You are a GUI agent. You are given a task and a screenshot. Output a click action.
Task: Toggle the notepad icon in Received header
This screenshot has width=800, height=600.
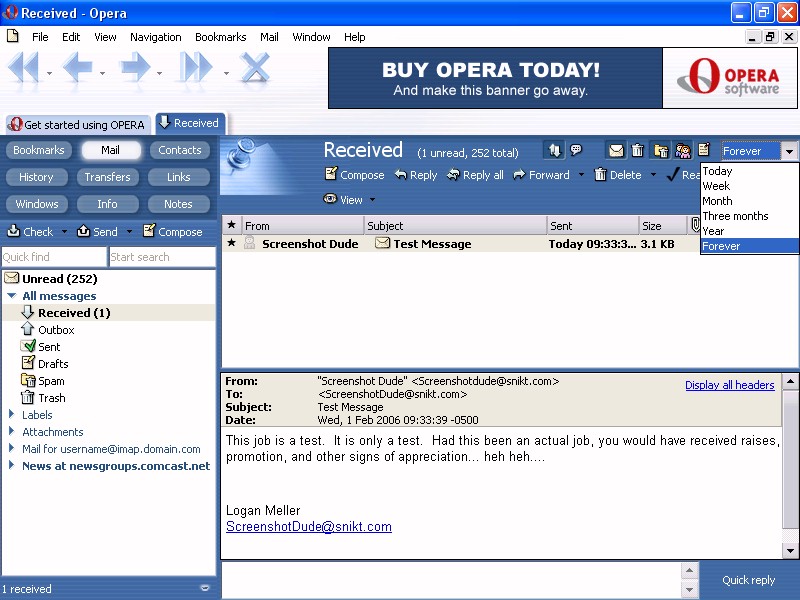(704, 149)
